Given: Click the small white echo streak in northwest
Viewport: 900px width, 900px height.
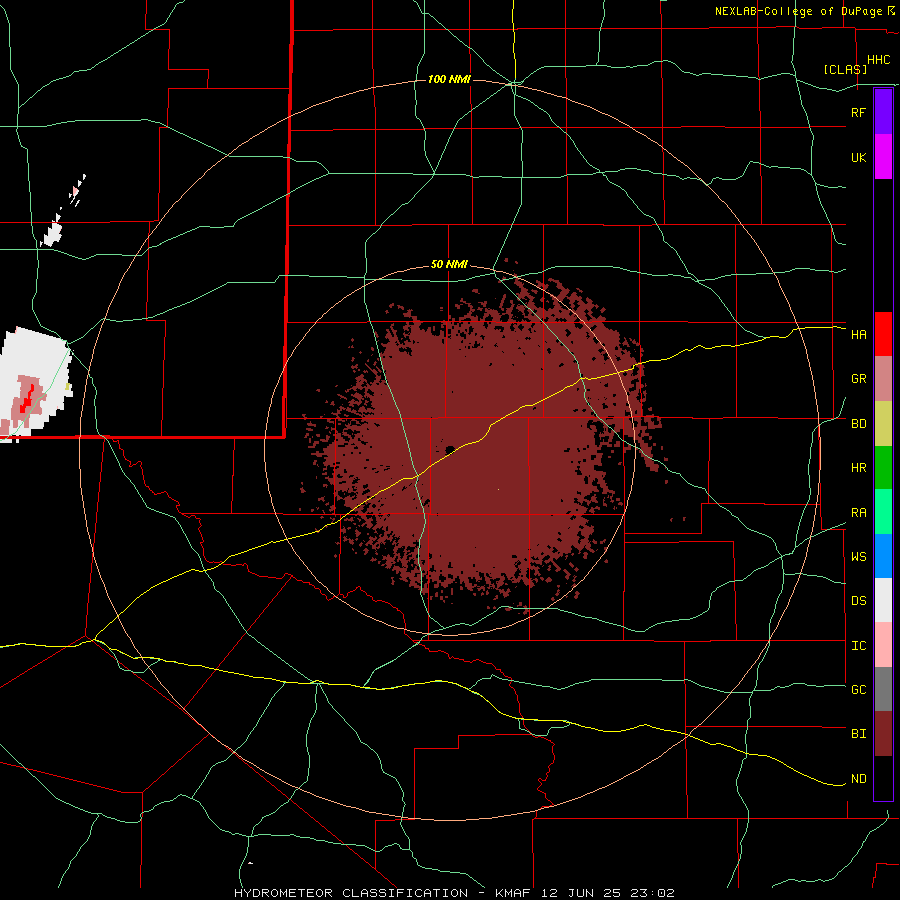Looking at the screenshot, I should click(x=53, y=231).
